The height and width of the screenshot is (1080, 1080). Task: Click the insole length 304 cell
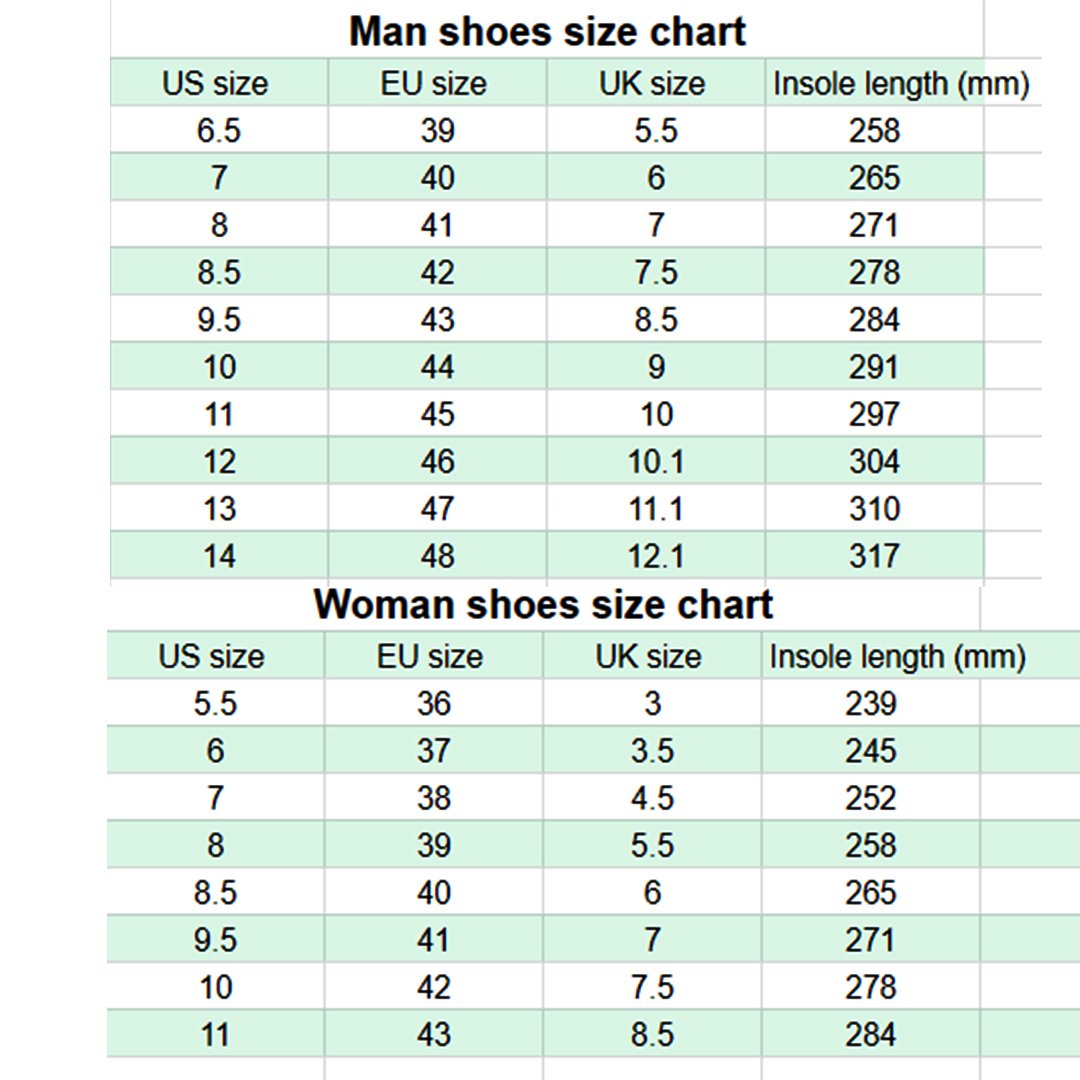874,462
